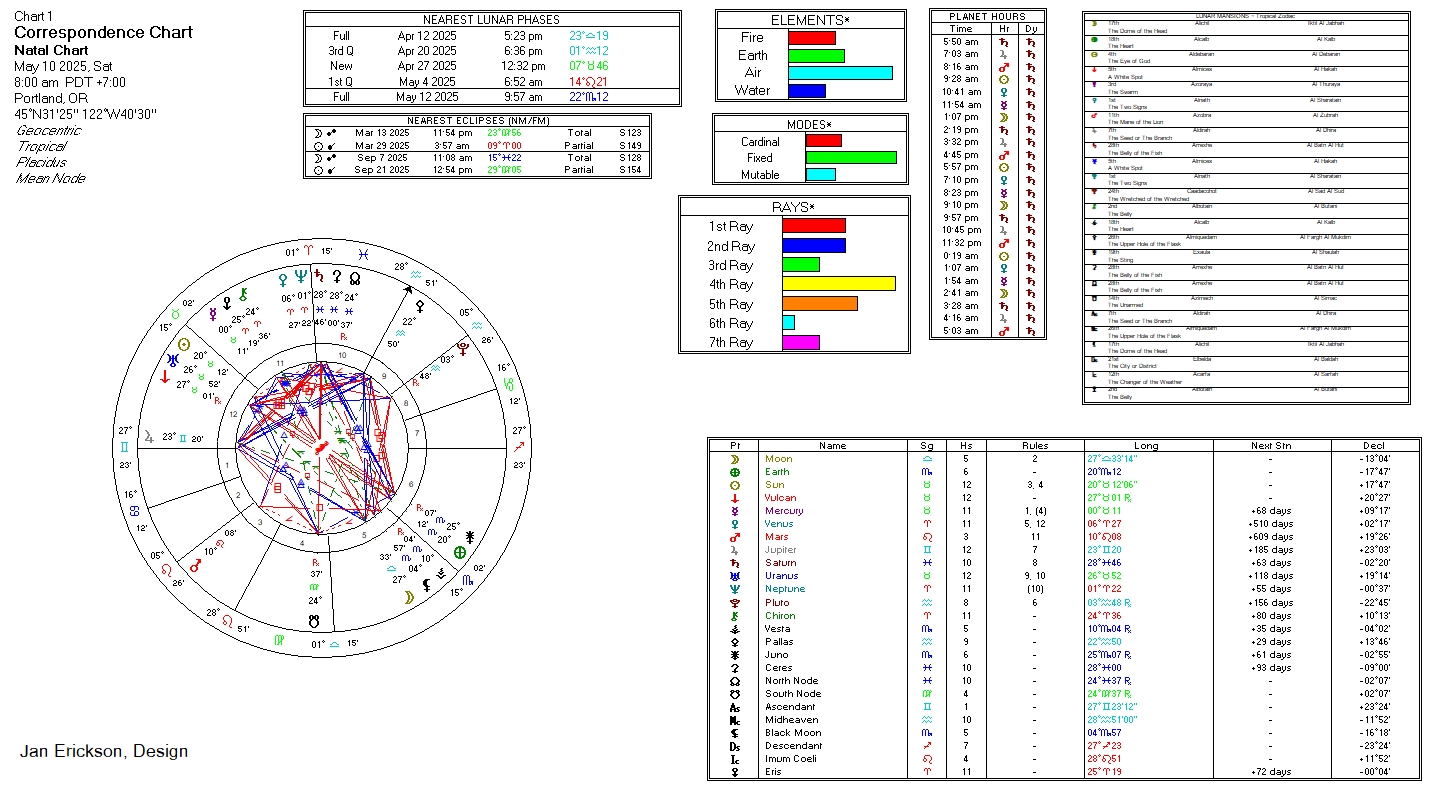This screenshot has width=1437, height=789.
Task: Select the North Node glyph in the table
Action: point(735,681)
